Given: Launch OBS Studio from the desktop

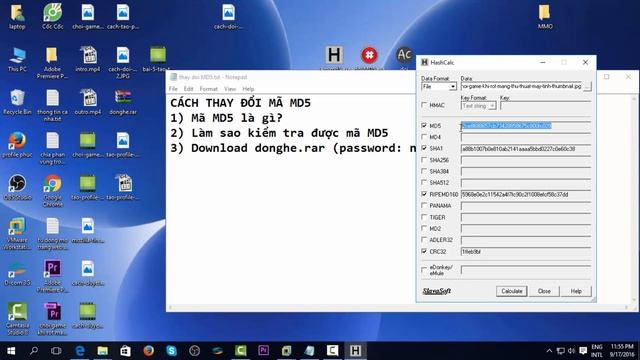Looking at the screenshot, I should [17, 187].
